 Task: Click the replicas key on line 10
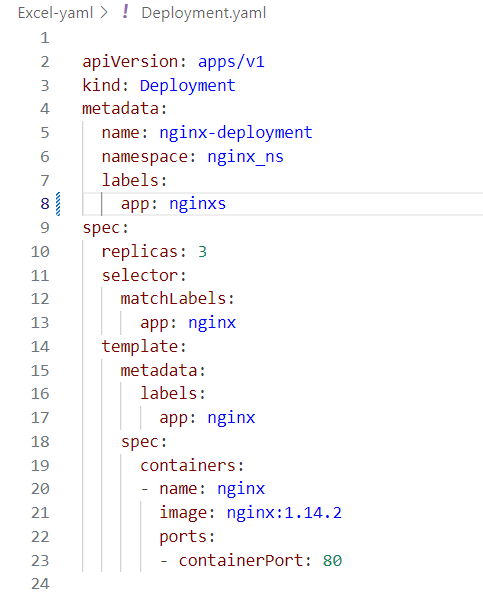[x=139, y=252]
